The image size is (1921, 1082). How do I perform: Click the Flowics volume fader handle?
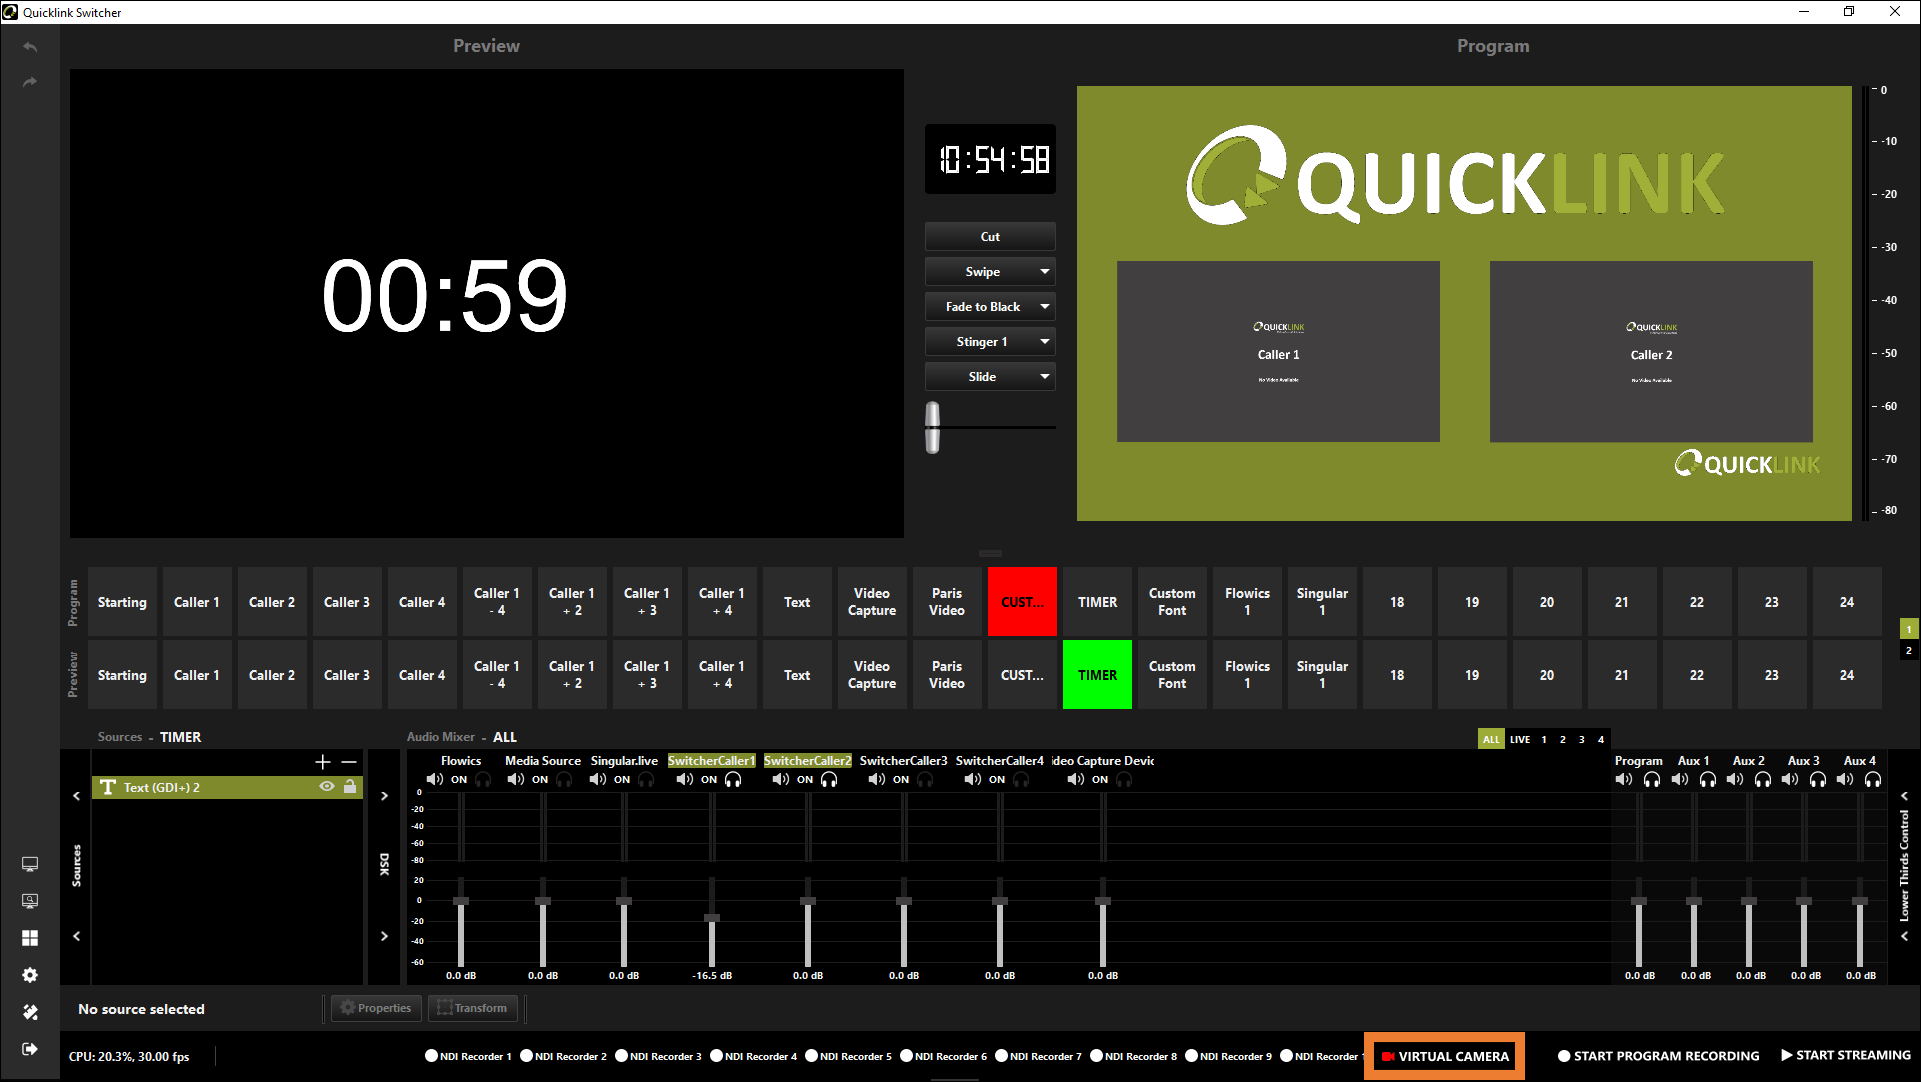click(461, 901)
